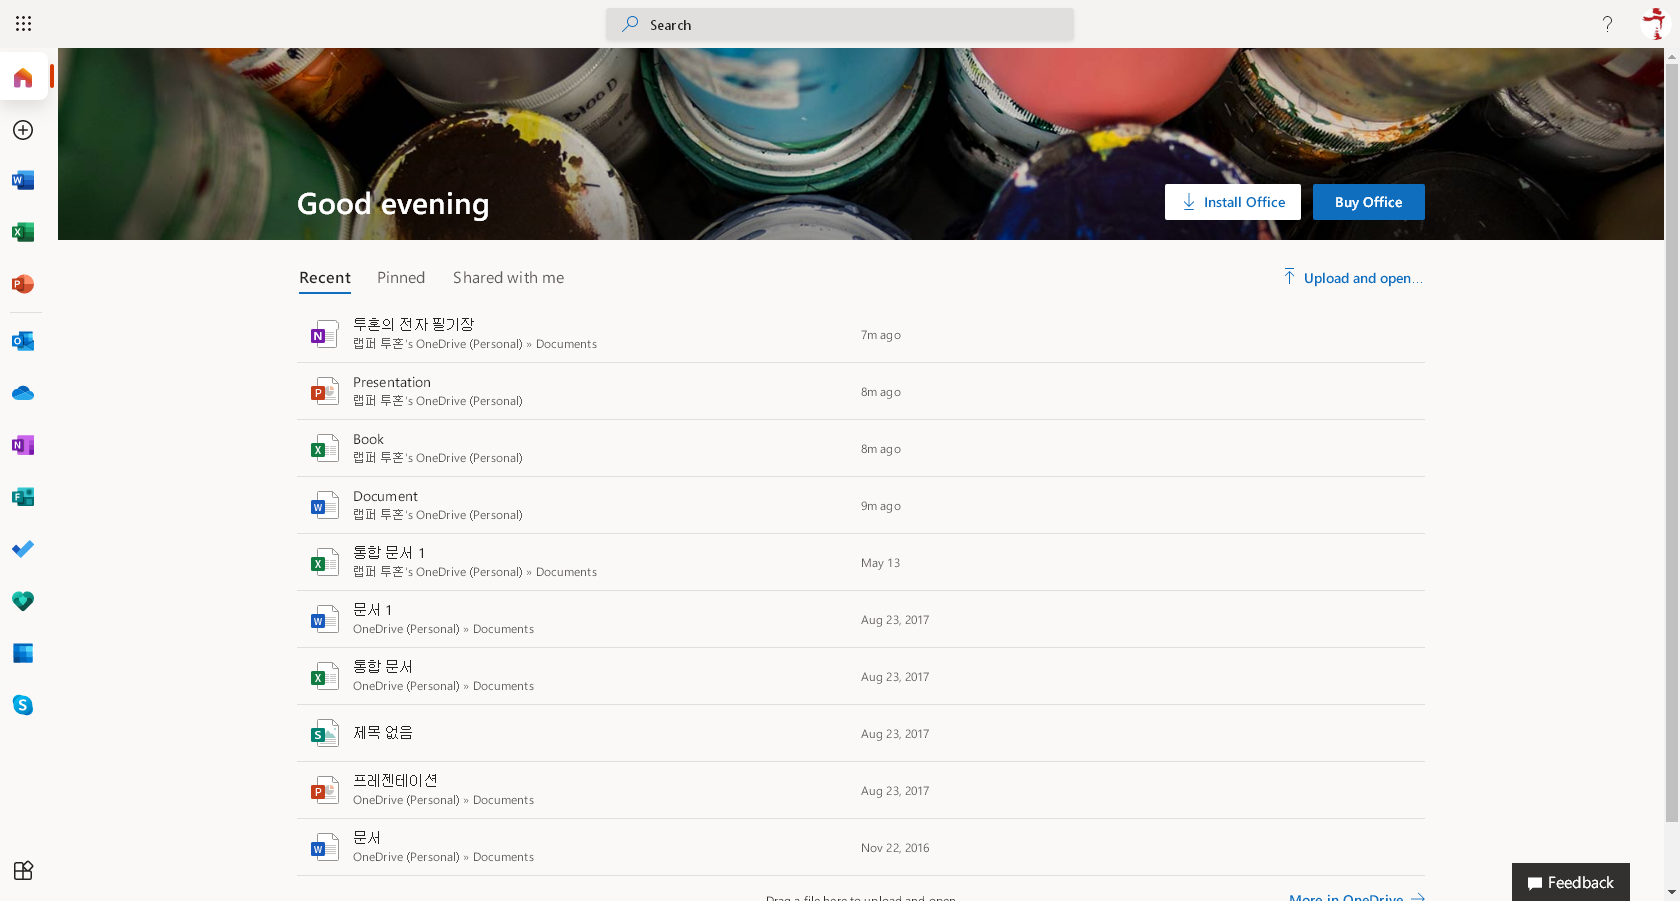Image resolution: width=1680 pixels, height=901 pixels.
Task: Open the account profile picture
Action: [1655, 23]
